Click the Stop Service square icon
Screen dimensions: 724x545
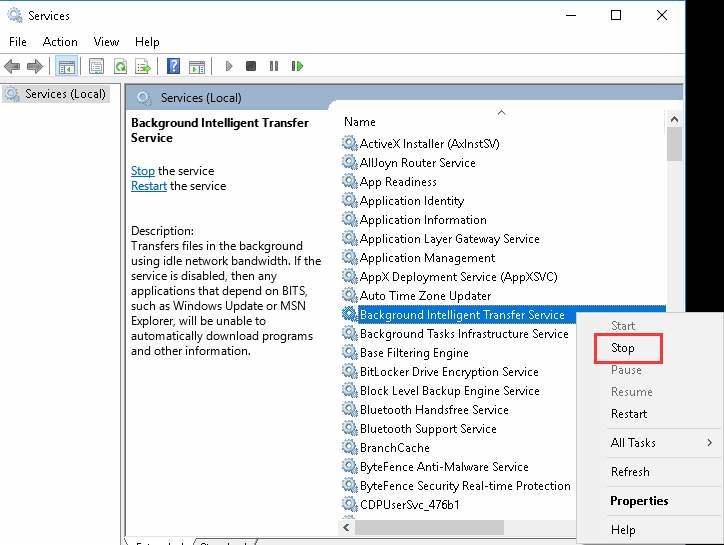251,66
